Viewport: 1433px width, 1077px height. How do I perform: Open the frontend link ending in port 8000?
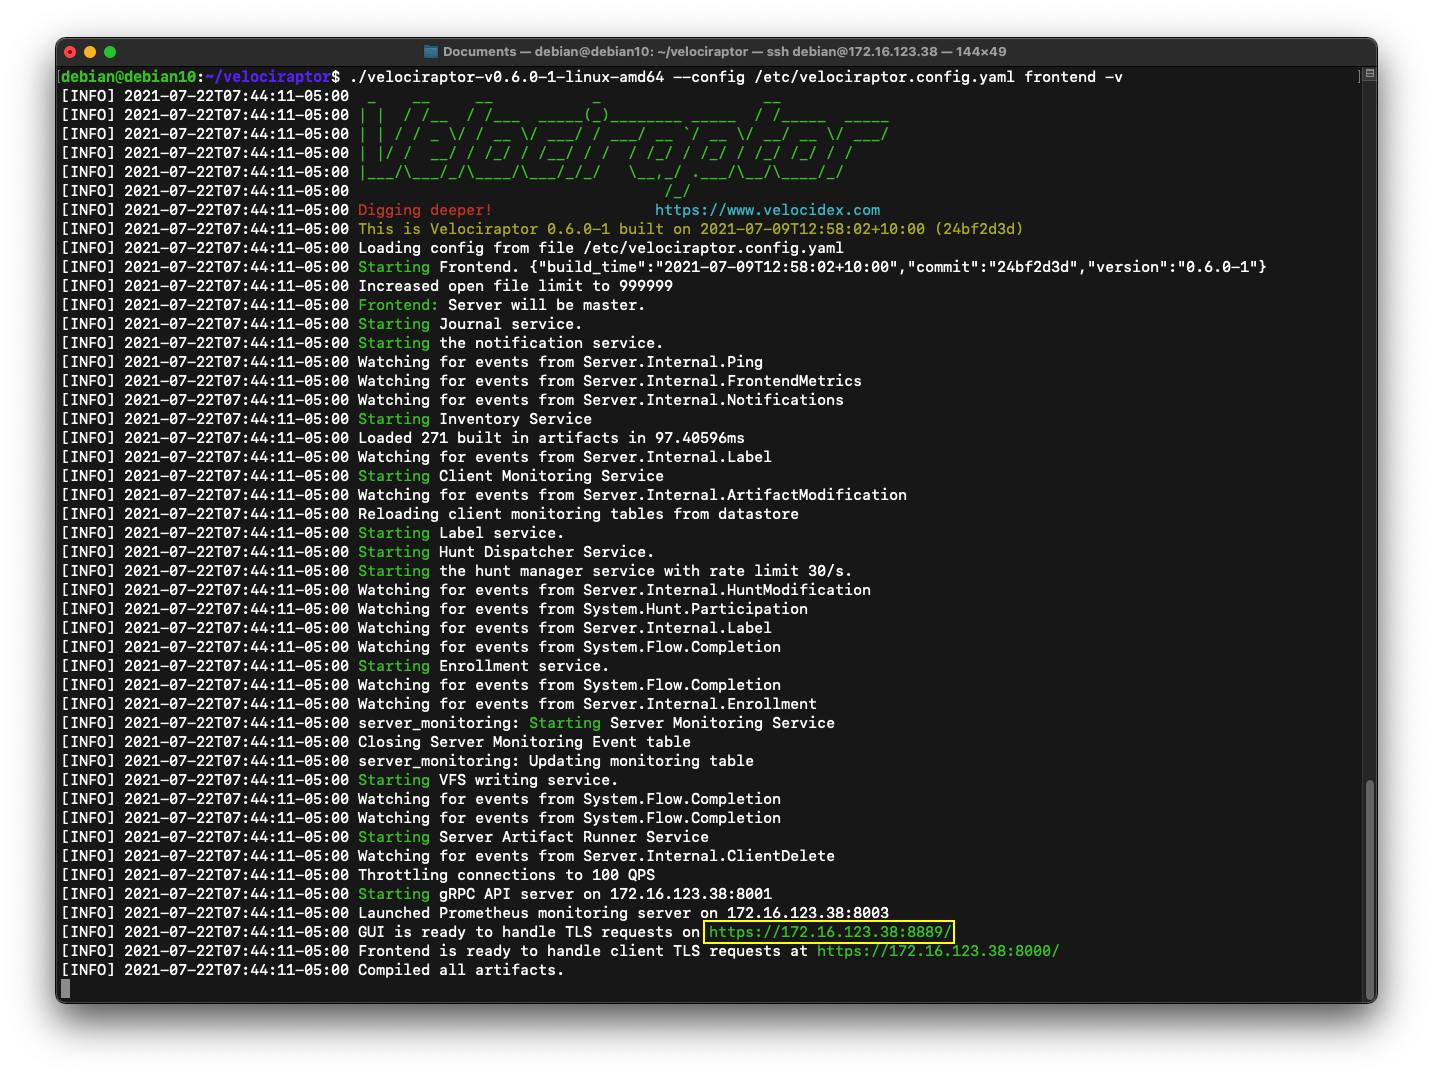click(x=937, y=951)
